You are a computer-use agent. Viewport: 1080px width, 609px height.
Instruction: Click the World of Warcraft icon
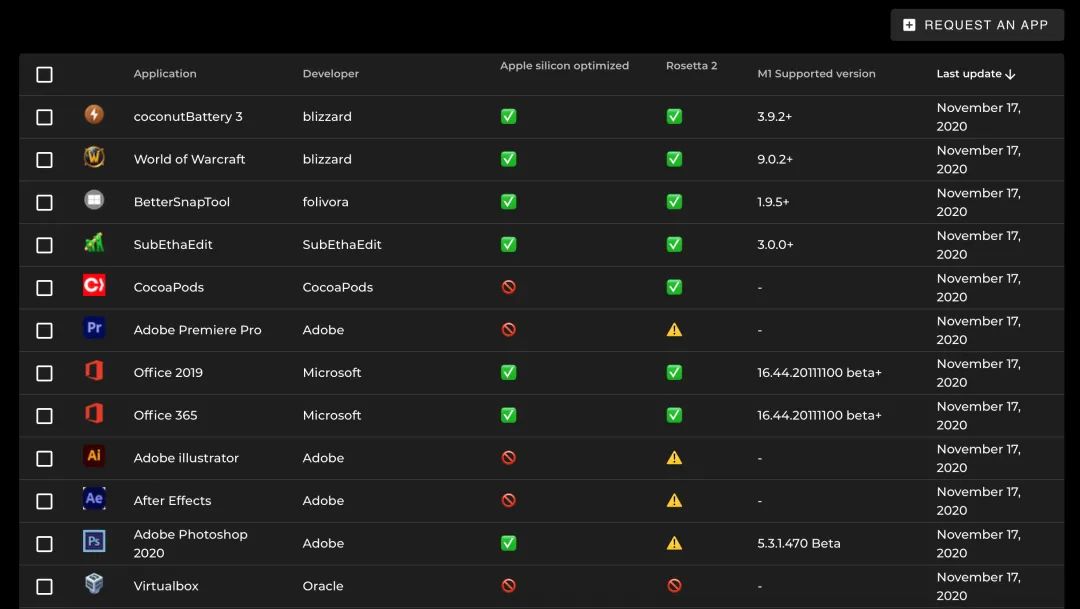94,158
